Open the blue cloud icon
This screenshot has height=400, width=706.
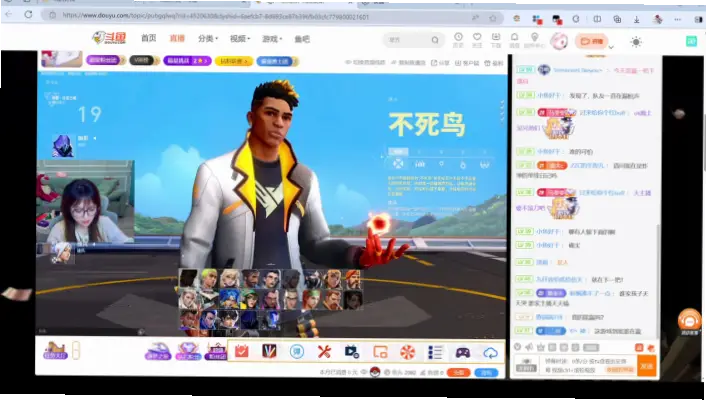(x=490, y=353)
